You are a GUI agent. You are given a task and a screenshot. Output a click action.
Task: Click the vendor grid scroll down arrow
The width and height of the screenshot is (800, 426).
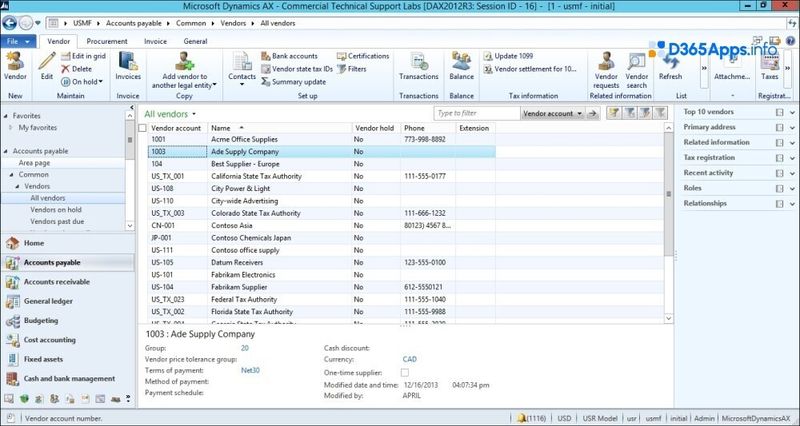pos(668,318)
